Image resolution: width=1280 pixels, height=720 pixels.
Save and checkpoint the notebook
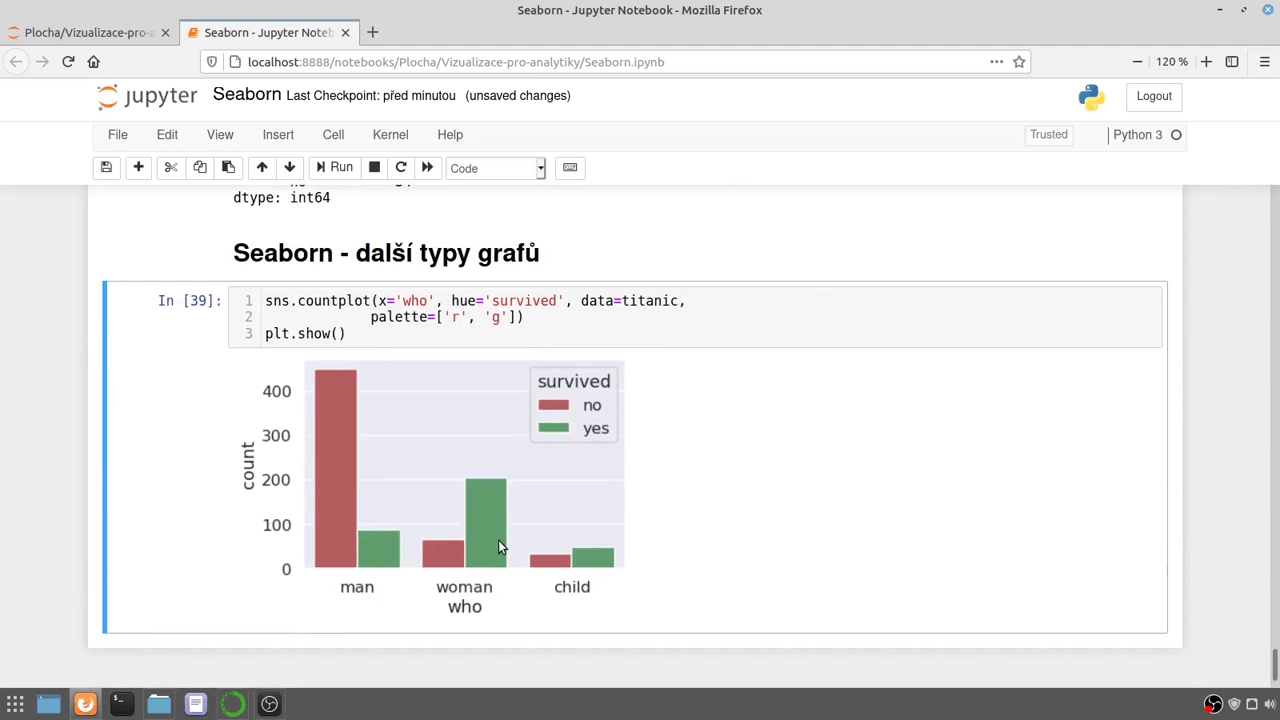(106, 168)
